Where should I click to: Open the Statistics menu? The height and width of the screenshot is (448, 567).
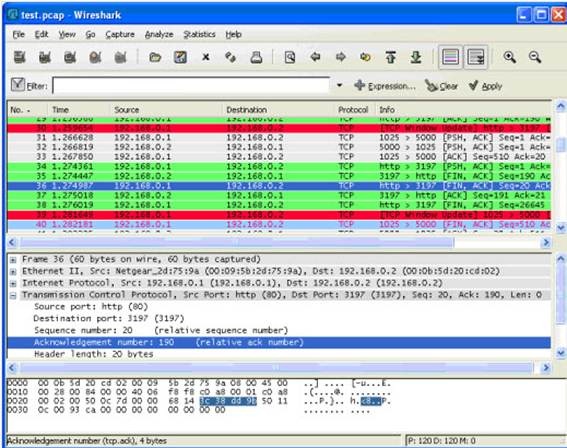click(200, 34)
